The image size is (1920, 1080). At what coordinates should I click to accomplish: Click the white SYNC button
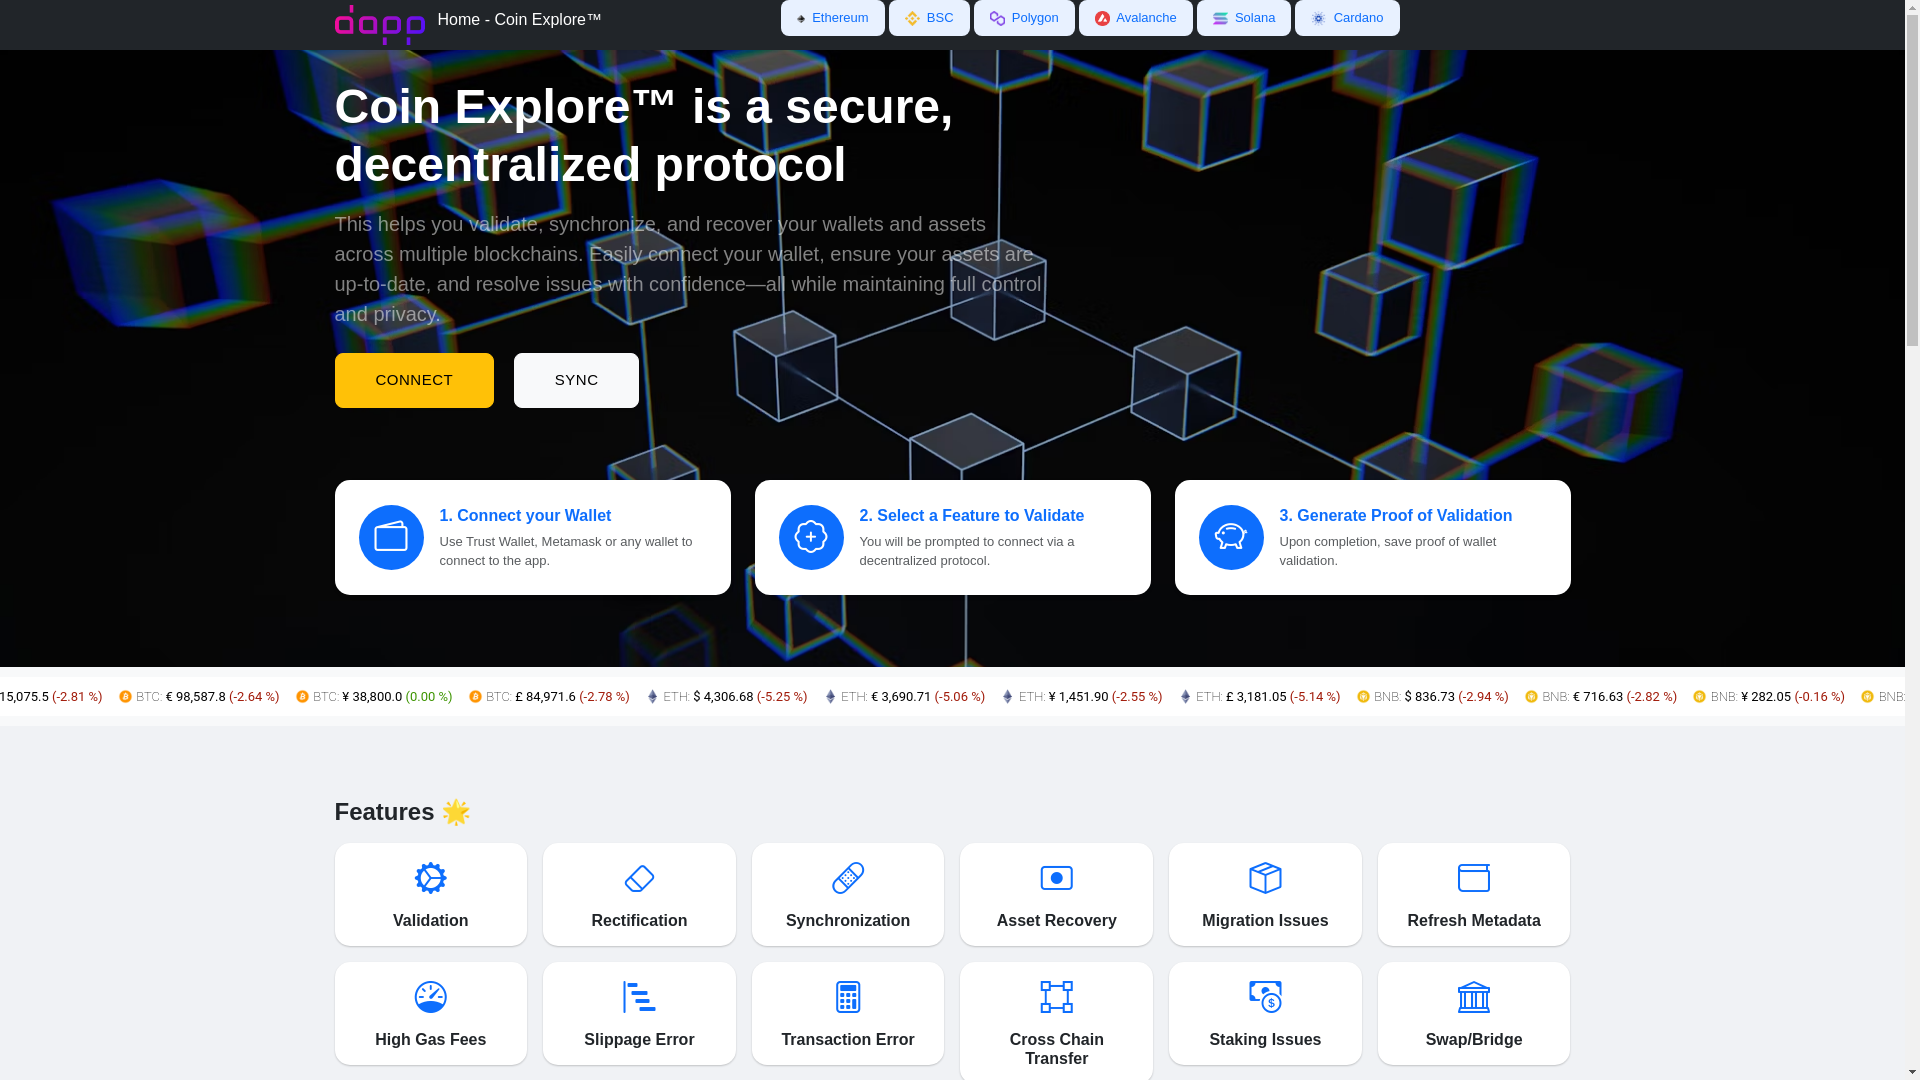pyautogui.click(x=576, y=380)
